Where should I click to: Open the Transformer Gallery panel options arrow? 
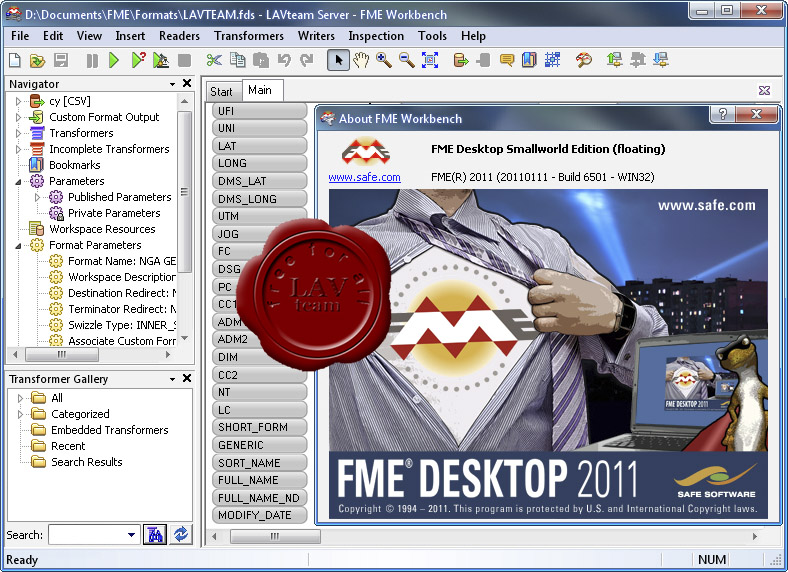click(x=172, y=379)
